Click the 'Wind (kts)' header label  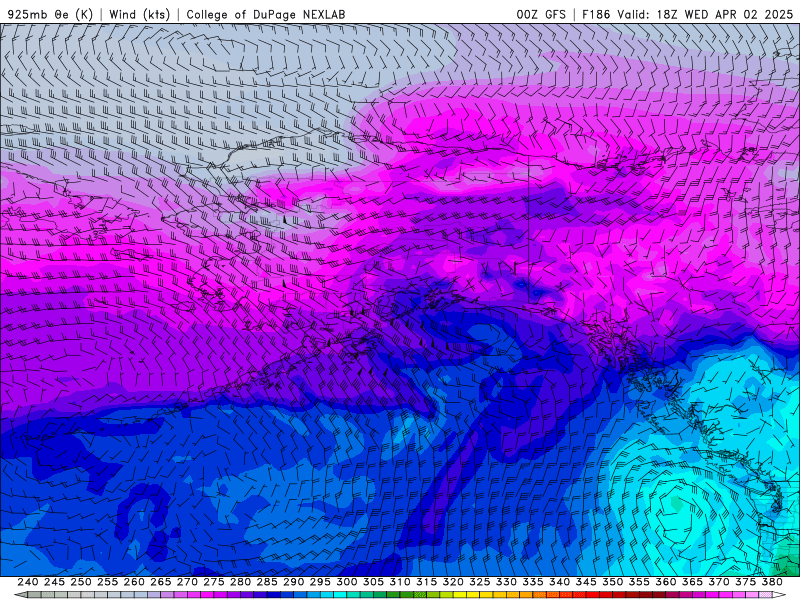[x=140, y=14]
